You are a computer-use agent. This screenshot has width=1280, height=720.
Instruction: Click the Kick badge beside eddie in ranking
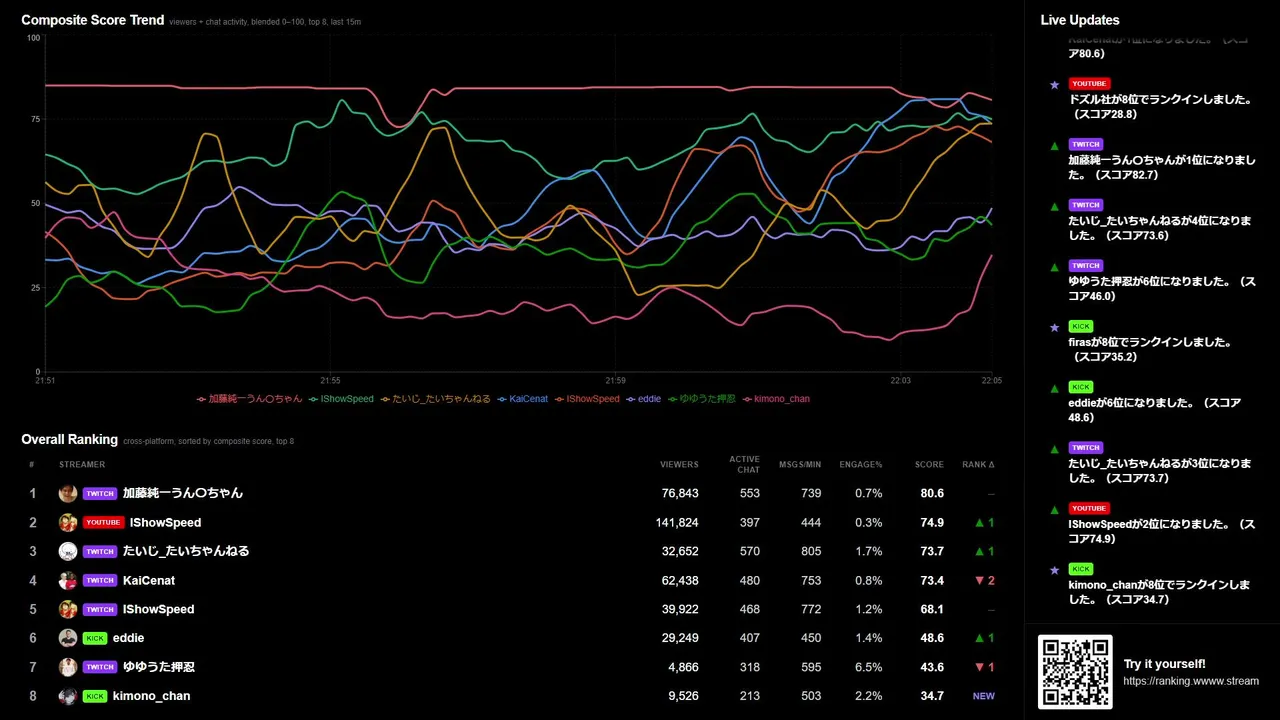[95, 638]
